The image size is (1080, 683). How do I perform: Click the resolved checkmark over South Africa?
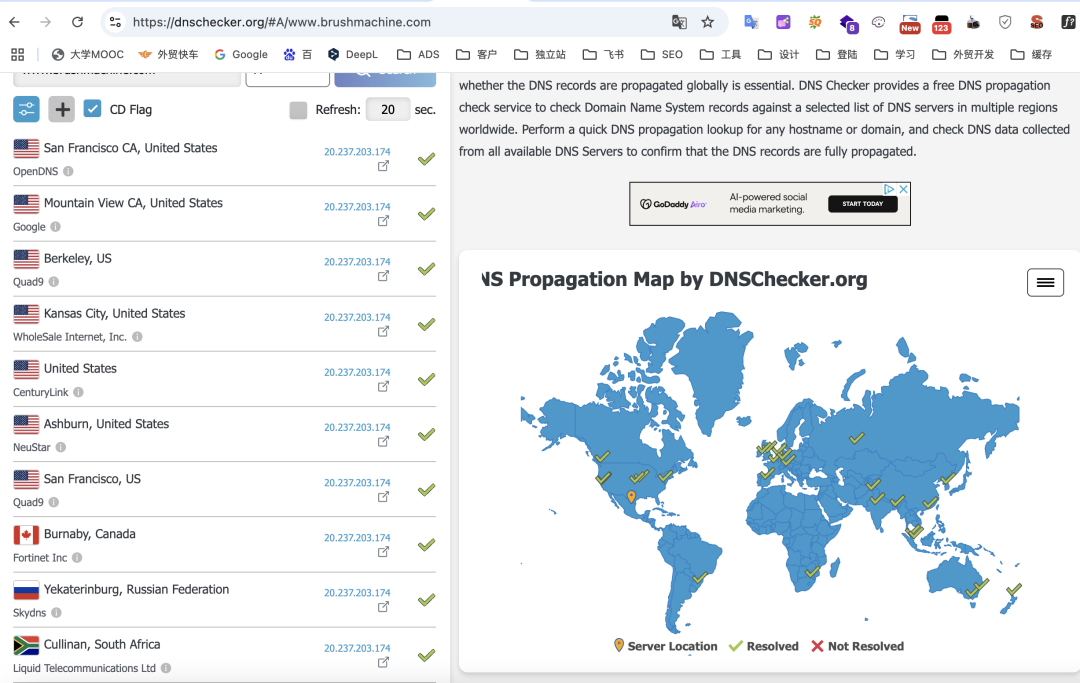coord(812,571)
